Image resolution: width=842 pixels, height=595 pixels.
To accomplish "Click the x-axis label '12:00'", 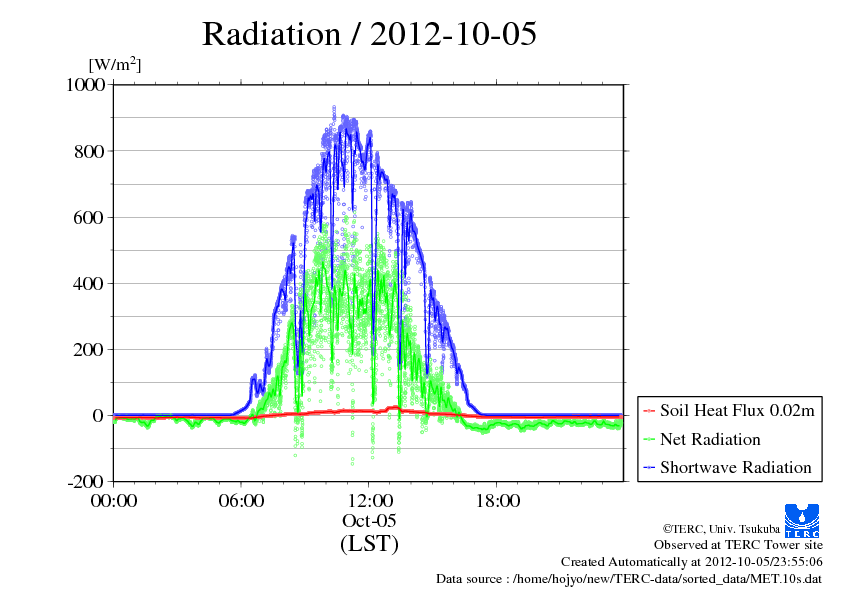I will click(370, 501).
